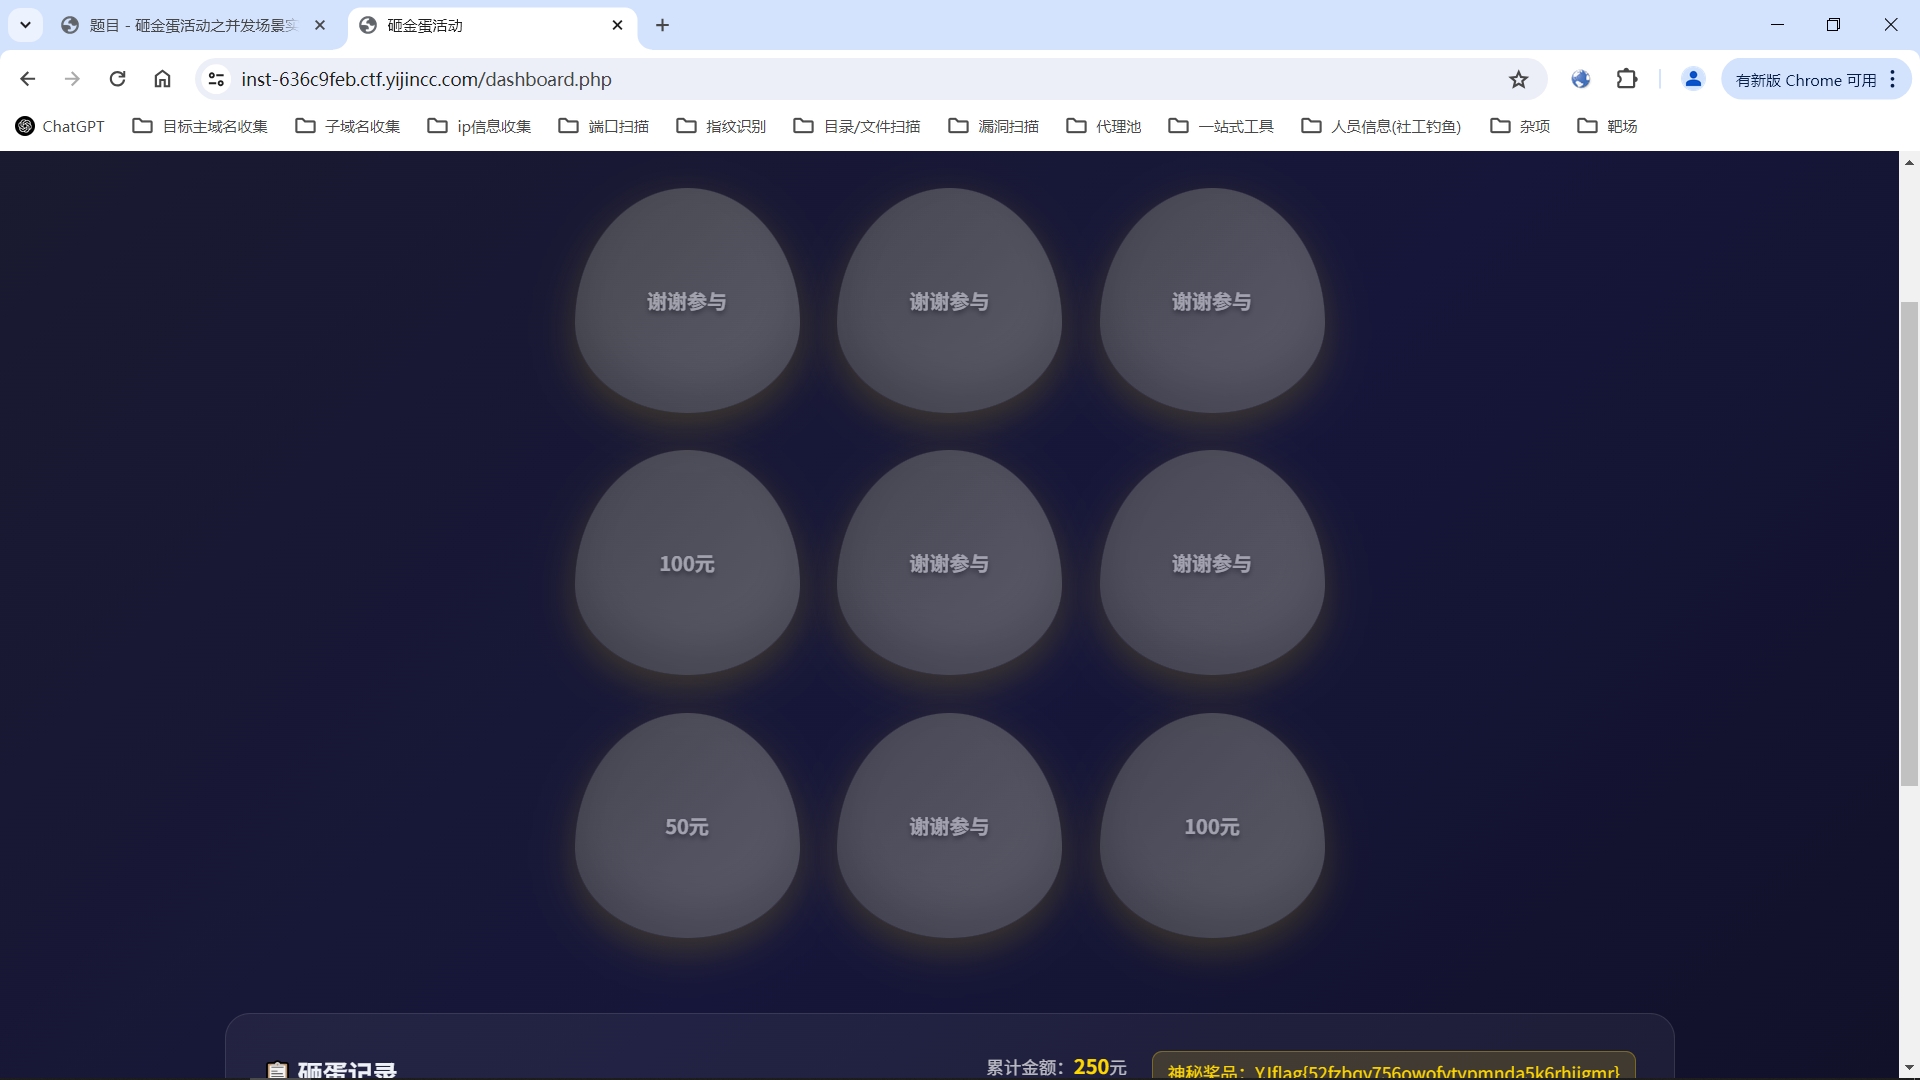Switch to the 题目 砸金蛋活动之并发场景 tab

190,25
